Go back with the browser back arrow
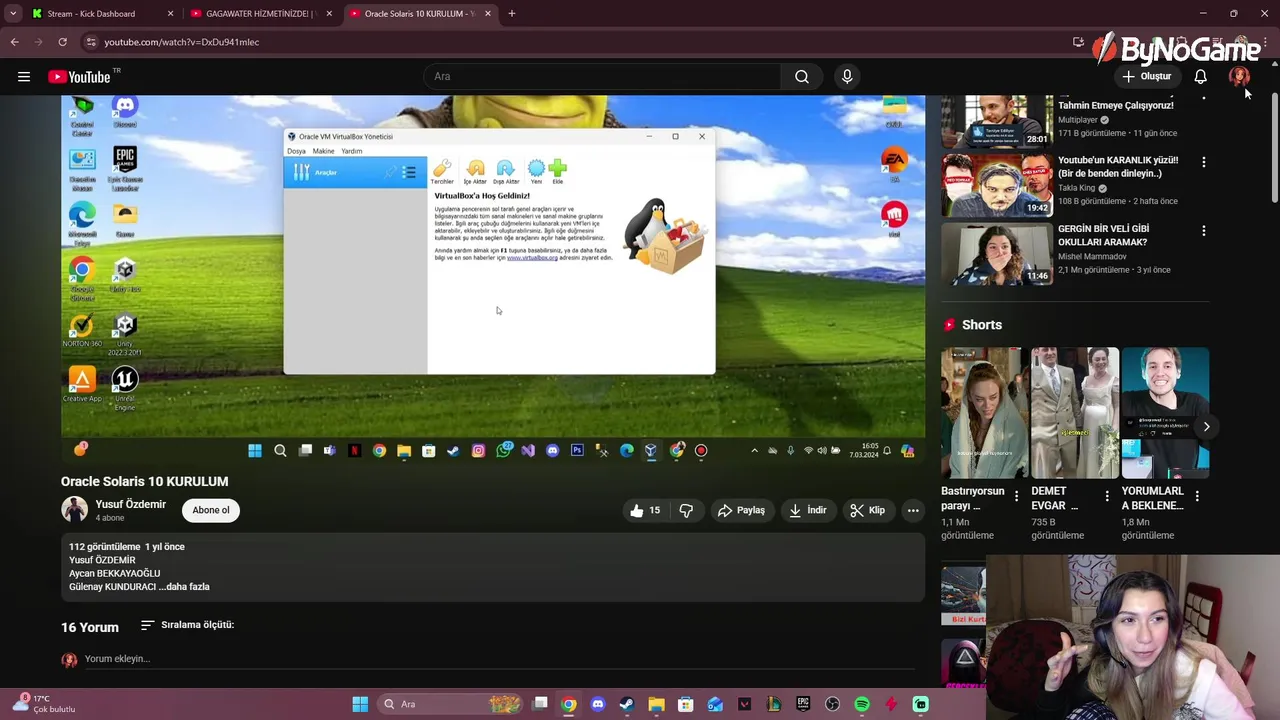This screenshot has width=1280, height=720. point(14,42)
